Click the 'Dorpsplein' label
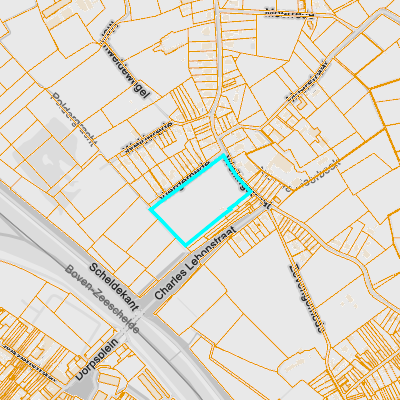Viewport: 400px width, 400px height. [97, 360]
